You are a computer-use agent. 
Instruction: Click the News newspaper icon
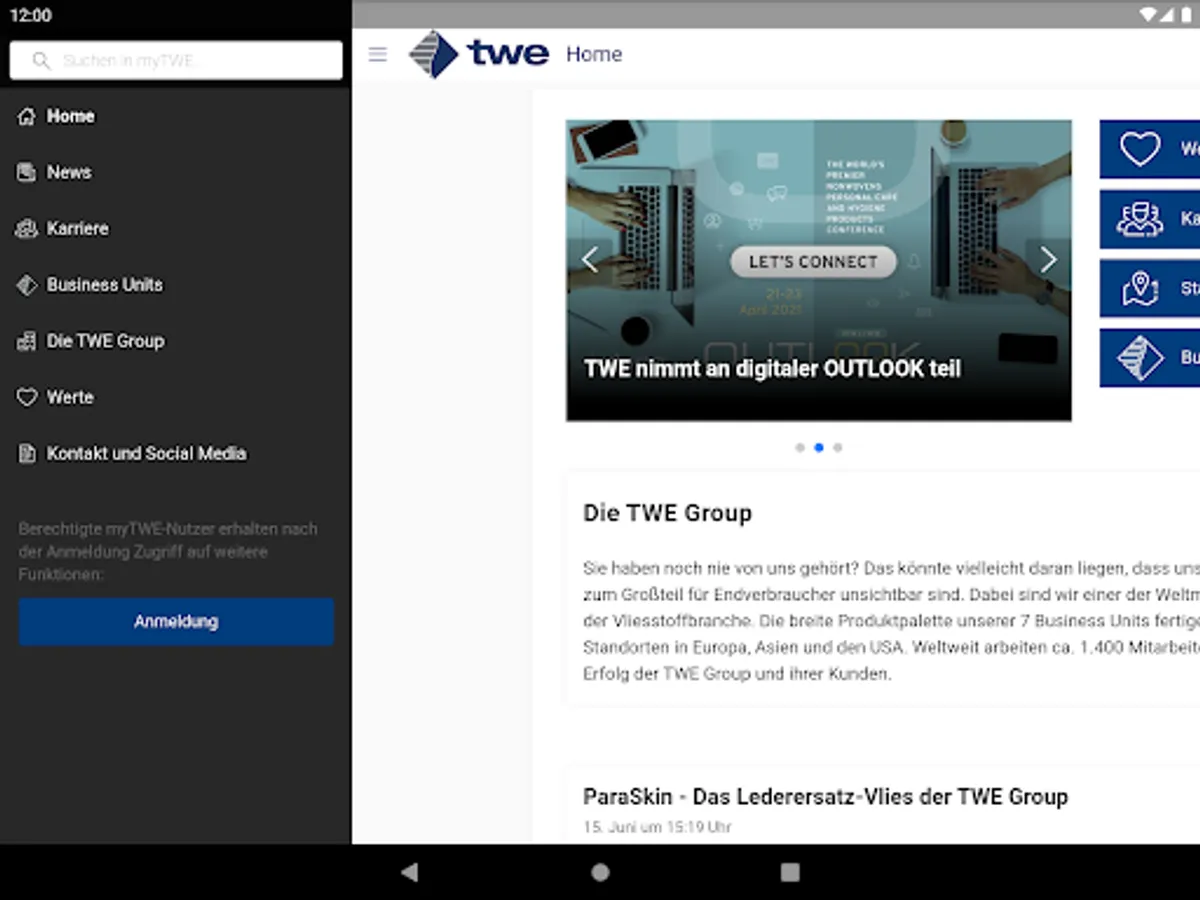[27, 172]
